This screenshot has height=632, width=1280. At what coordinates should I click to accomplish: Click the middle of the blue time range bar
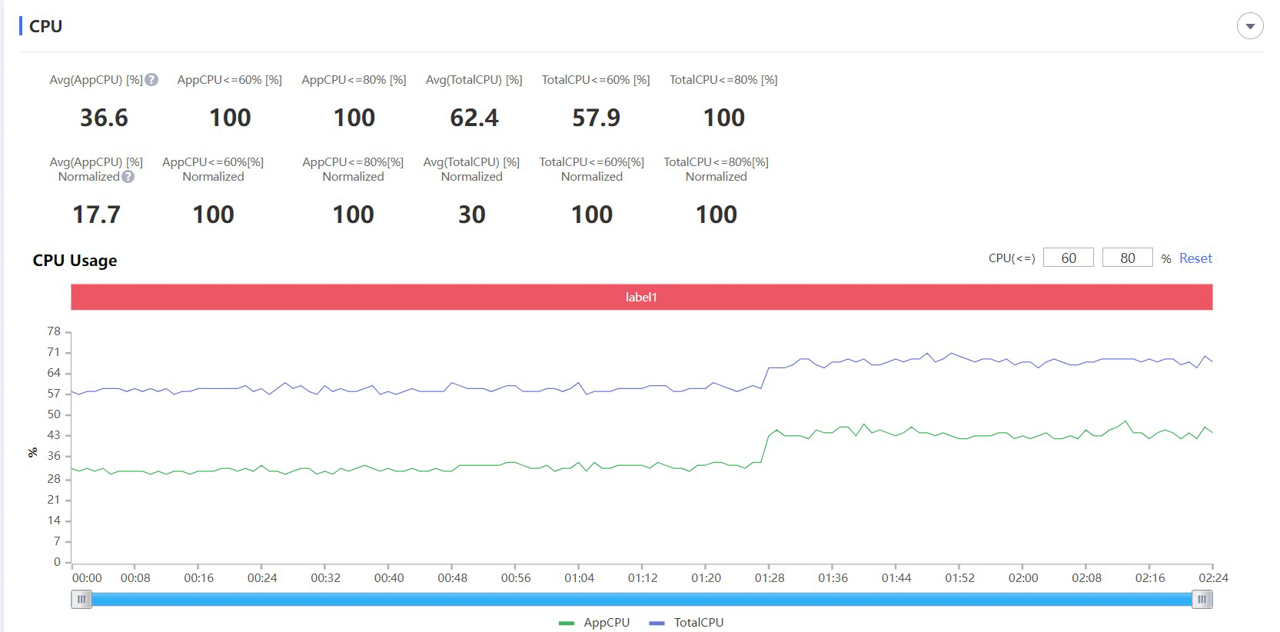641,599
